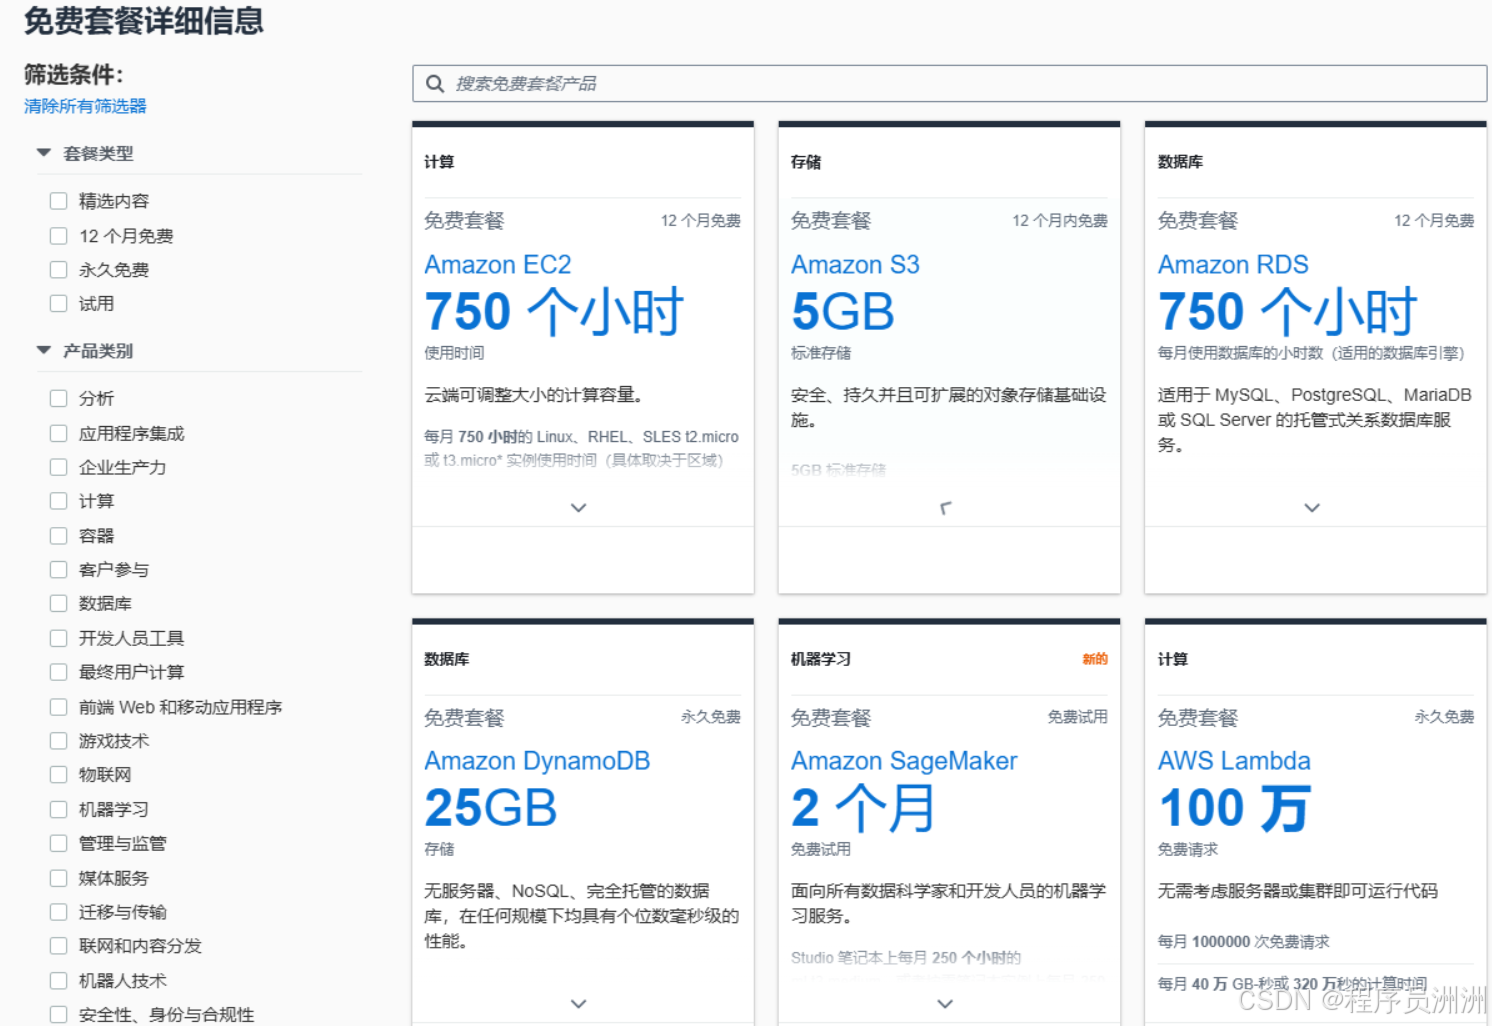Select the 物联网 checkbox
Viewport: 1492px width, 1026px height.
(x=59, y=775)
